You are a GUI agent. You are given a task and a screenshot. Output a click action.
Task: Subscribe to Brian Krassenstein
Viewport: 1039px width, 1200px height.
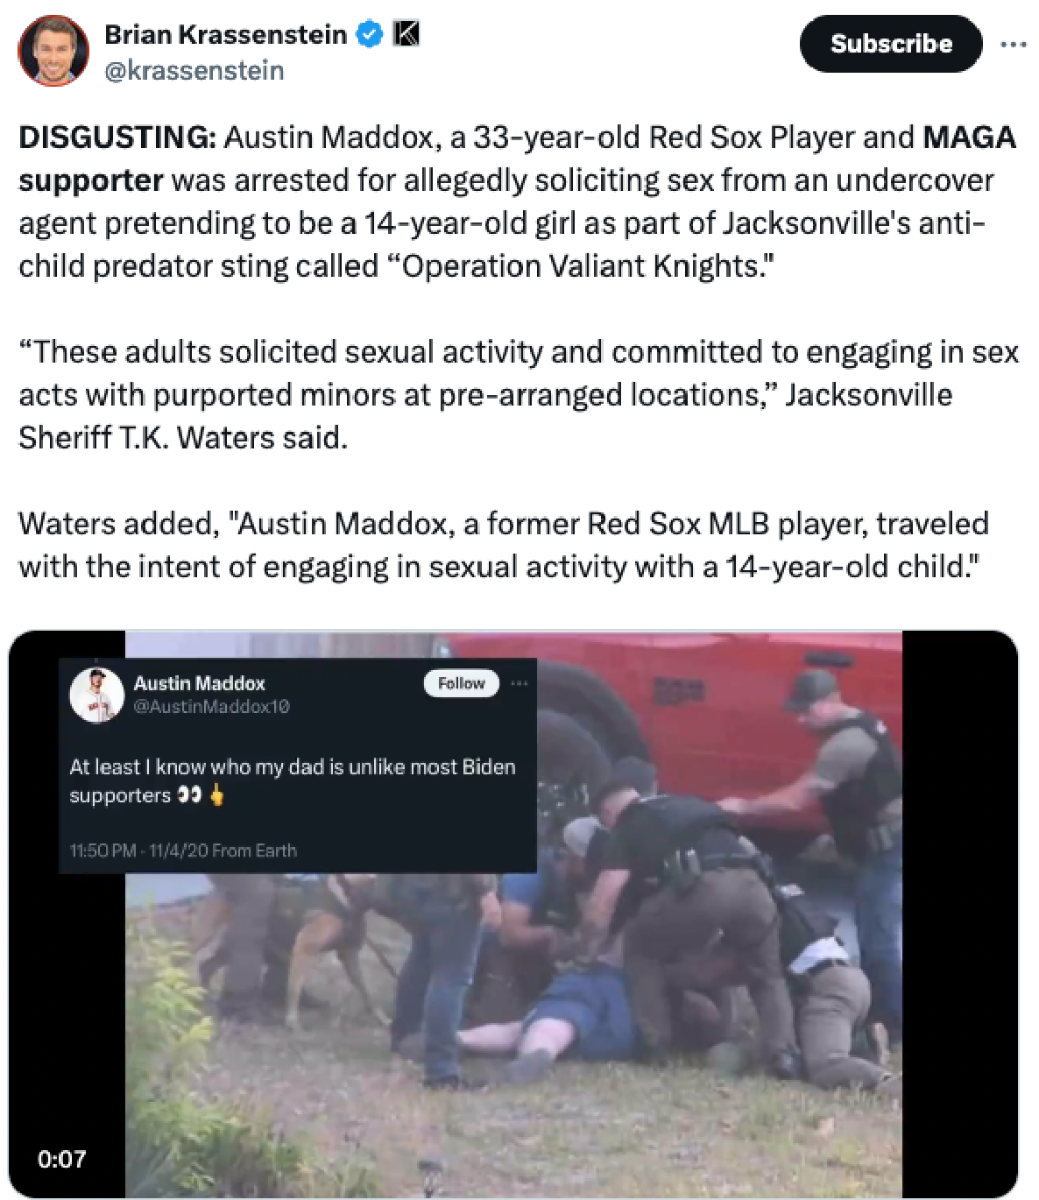point(891,44)
